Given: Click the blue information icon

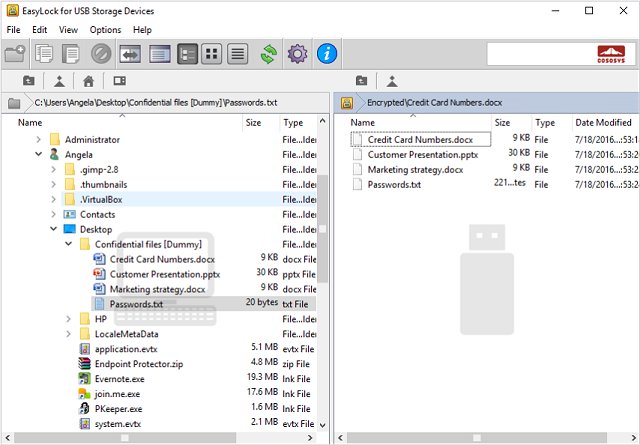Looking at the screenshot, I should pyautogui.click(x=327, y=54).
